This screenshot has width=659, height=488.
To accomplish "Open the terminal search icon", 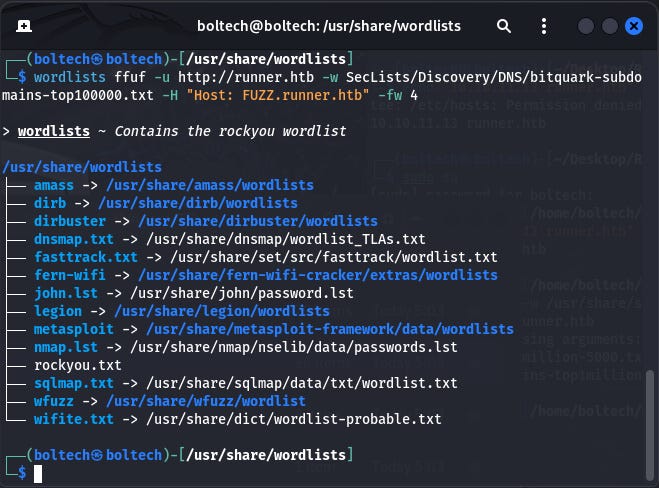I will (x=503, y=26).
